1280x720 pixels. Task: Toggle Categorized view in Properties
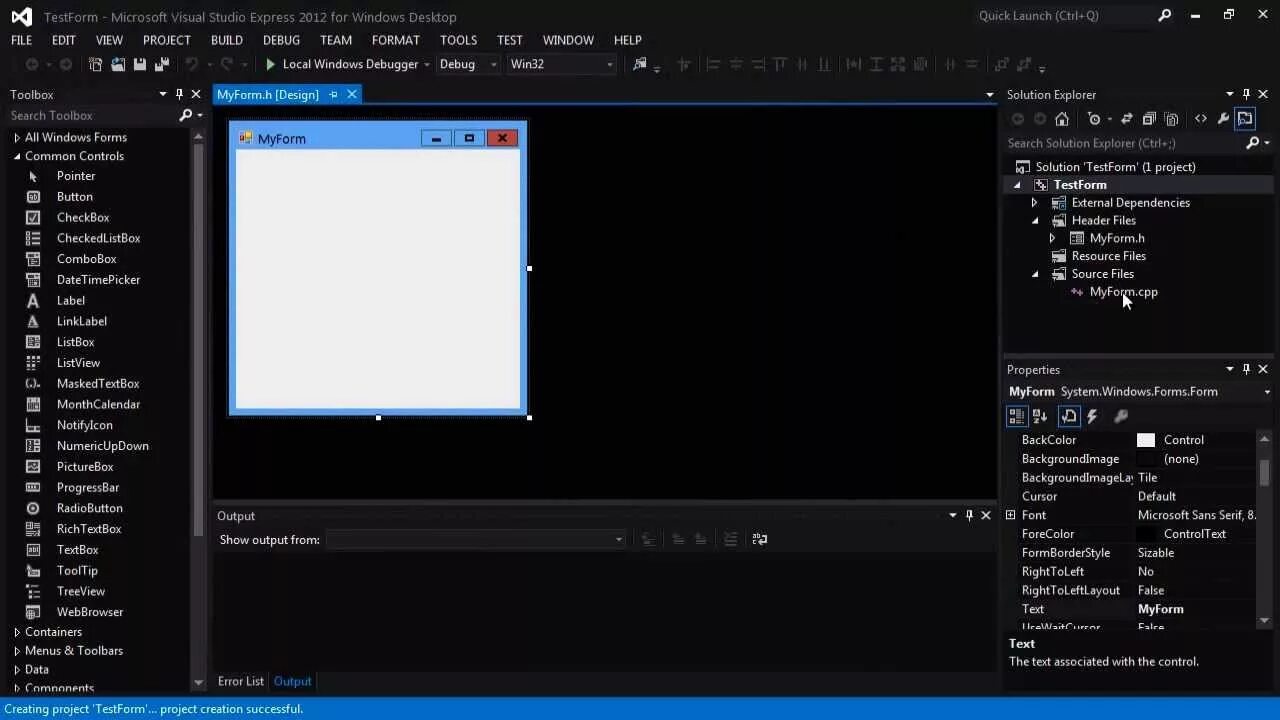pyautogui.click(x=1017, y=416)
